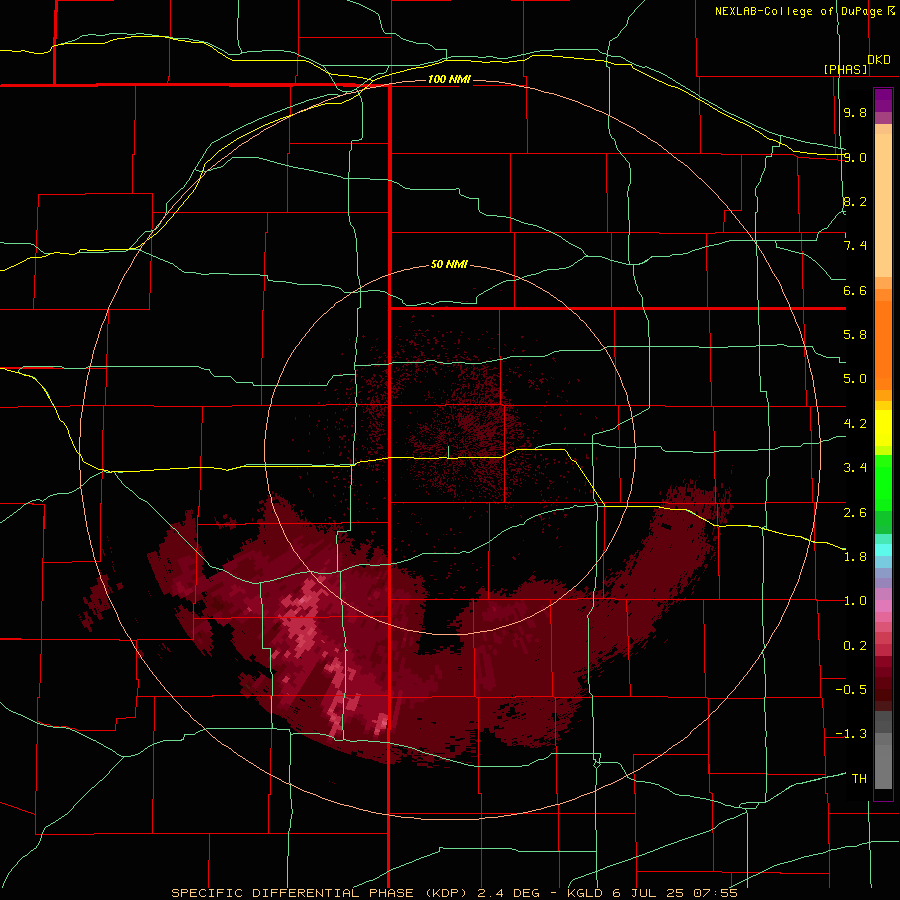Click the 2.6 value on color scale
The image size is (900, 900).
(855, 513)
